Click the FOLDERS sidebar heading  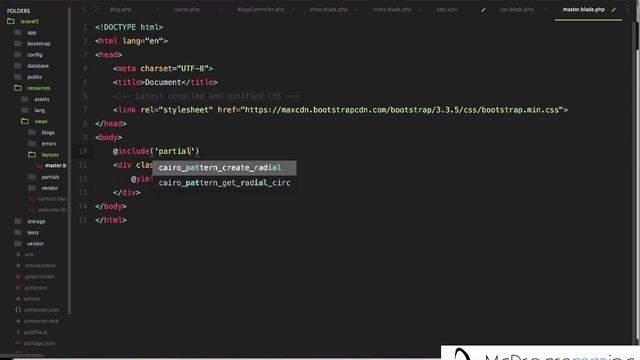(x=18, y=11)
